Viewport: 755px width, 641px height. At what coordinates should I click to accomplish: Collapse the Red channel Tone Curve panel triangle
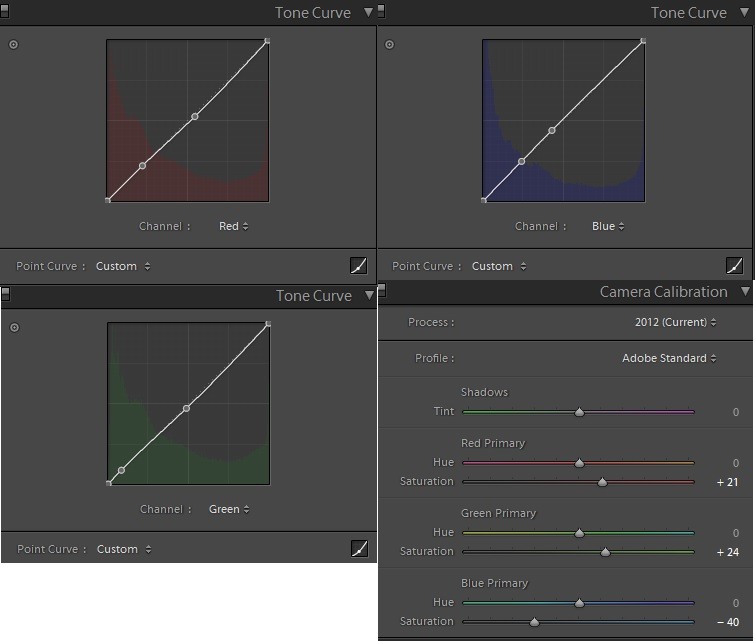click(368, 12)
